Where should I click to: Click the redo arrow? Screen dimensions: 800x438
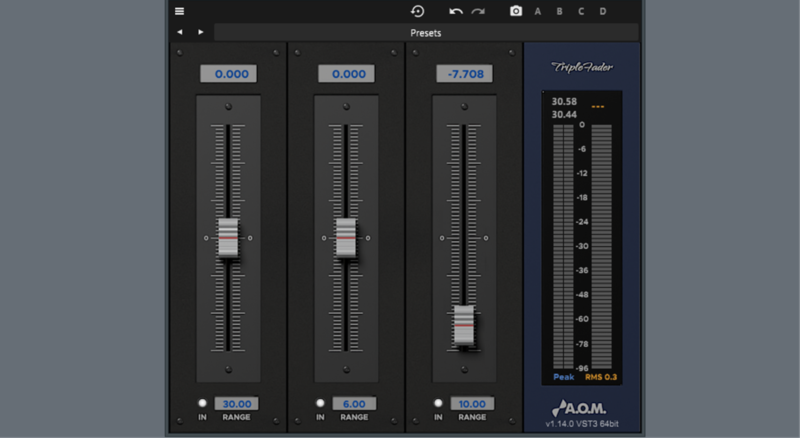click(x=478, y=11)
